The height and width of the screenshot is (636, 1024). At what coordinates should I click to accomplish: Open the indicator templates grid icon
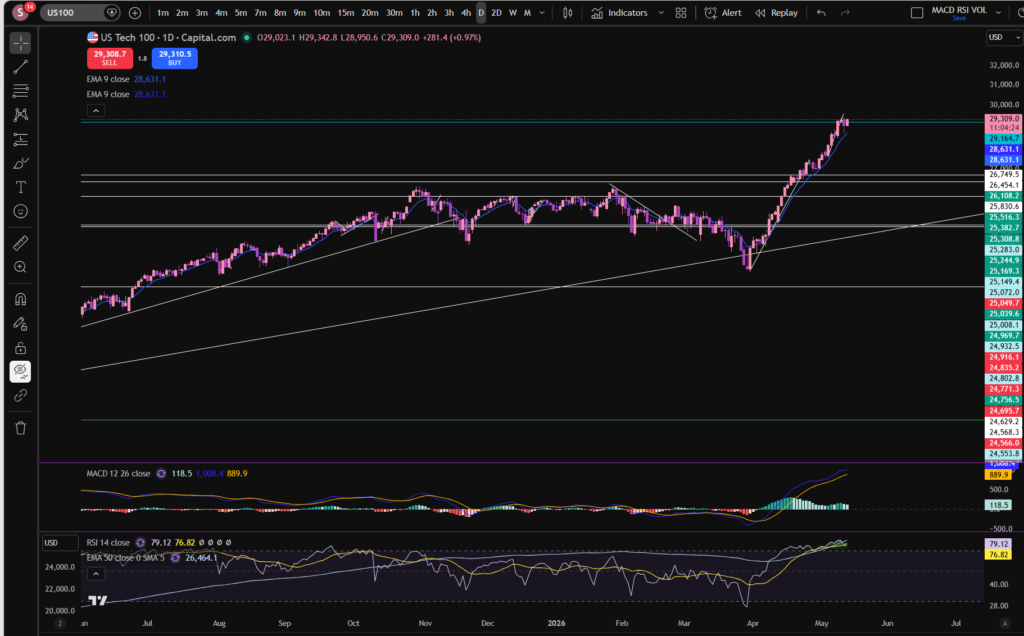tap(681, 12)
